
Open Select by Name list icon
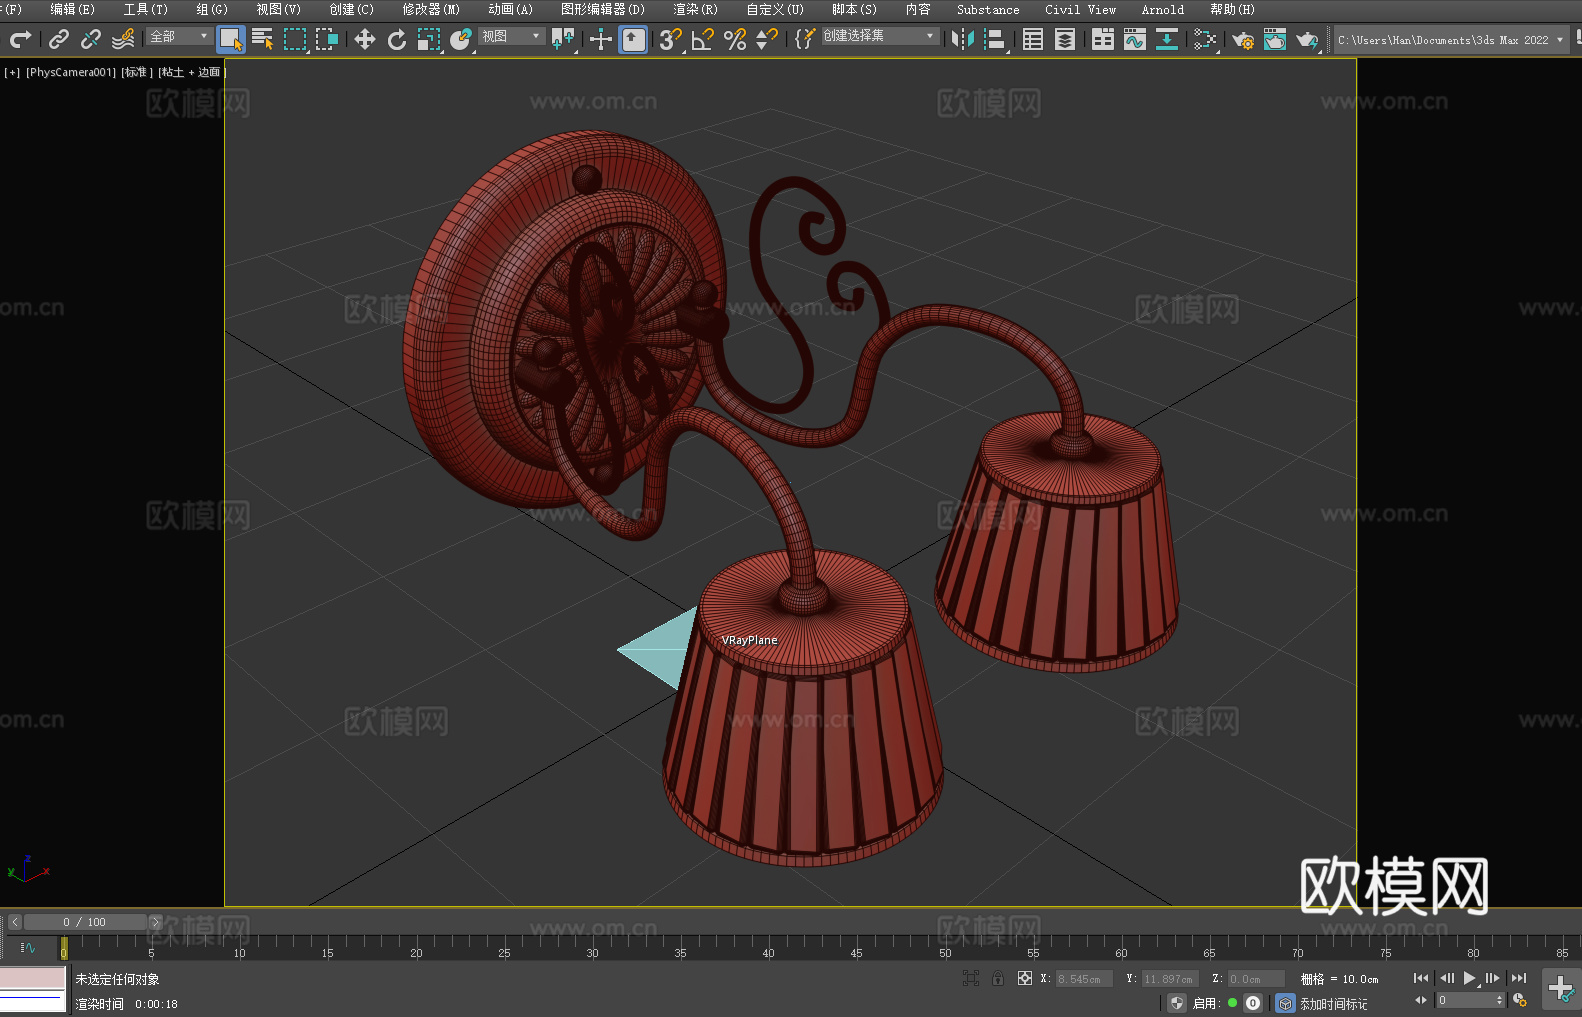[x=263, y=39]
